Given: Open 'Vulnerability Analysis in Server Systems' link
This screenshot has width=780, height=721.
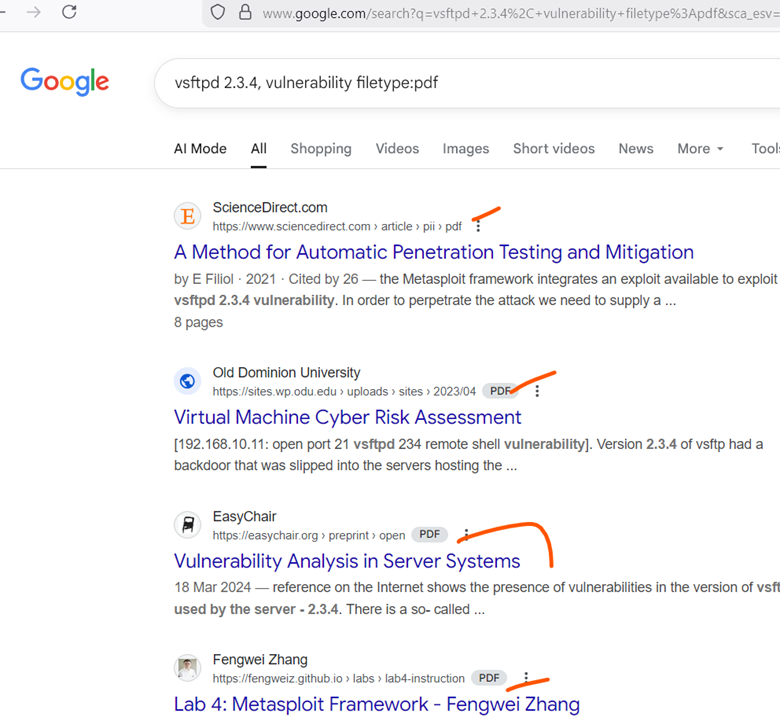Looking at the screenshot, I should click(347, 561).
